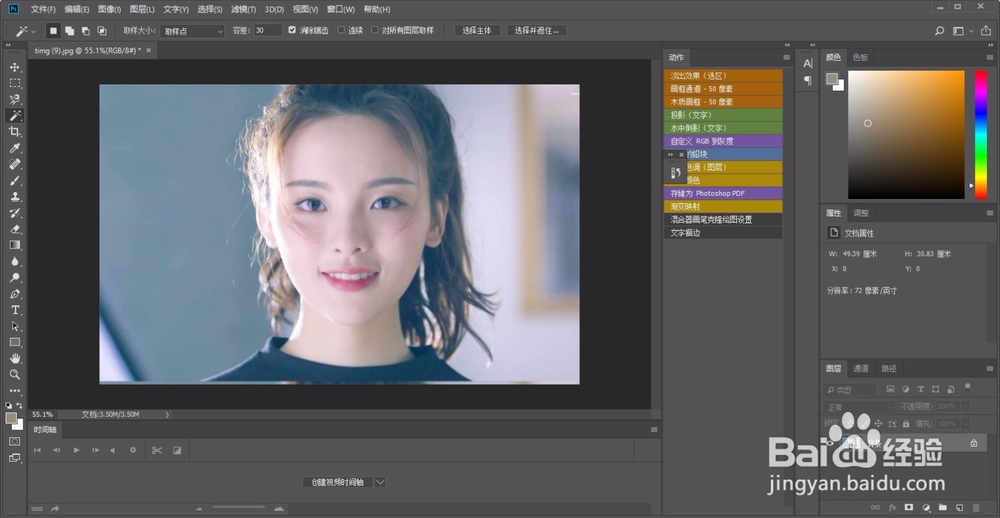Select the Crop tool
Viewport: 1000px width, 518px height.
[x=15, y=131]
